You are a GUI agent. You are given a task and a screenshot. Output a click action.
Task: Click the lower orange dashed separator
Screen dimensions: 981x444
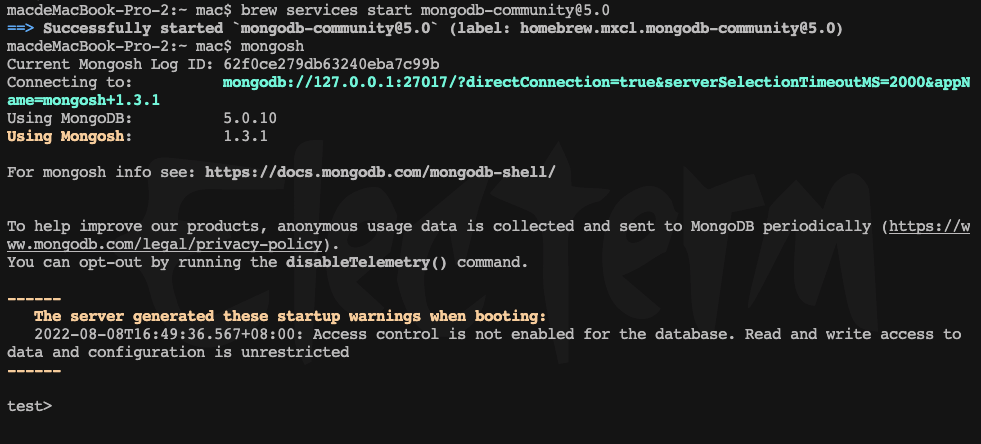(x=34, y=371)
